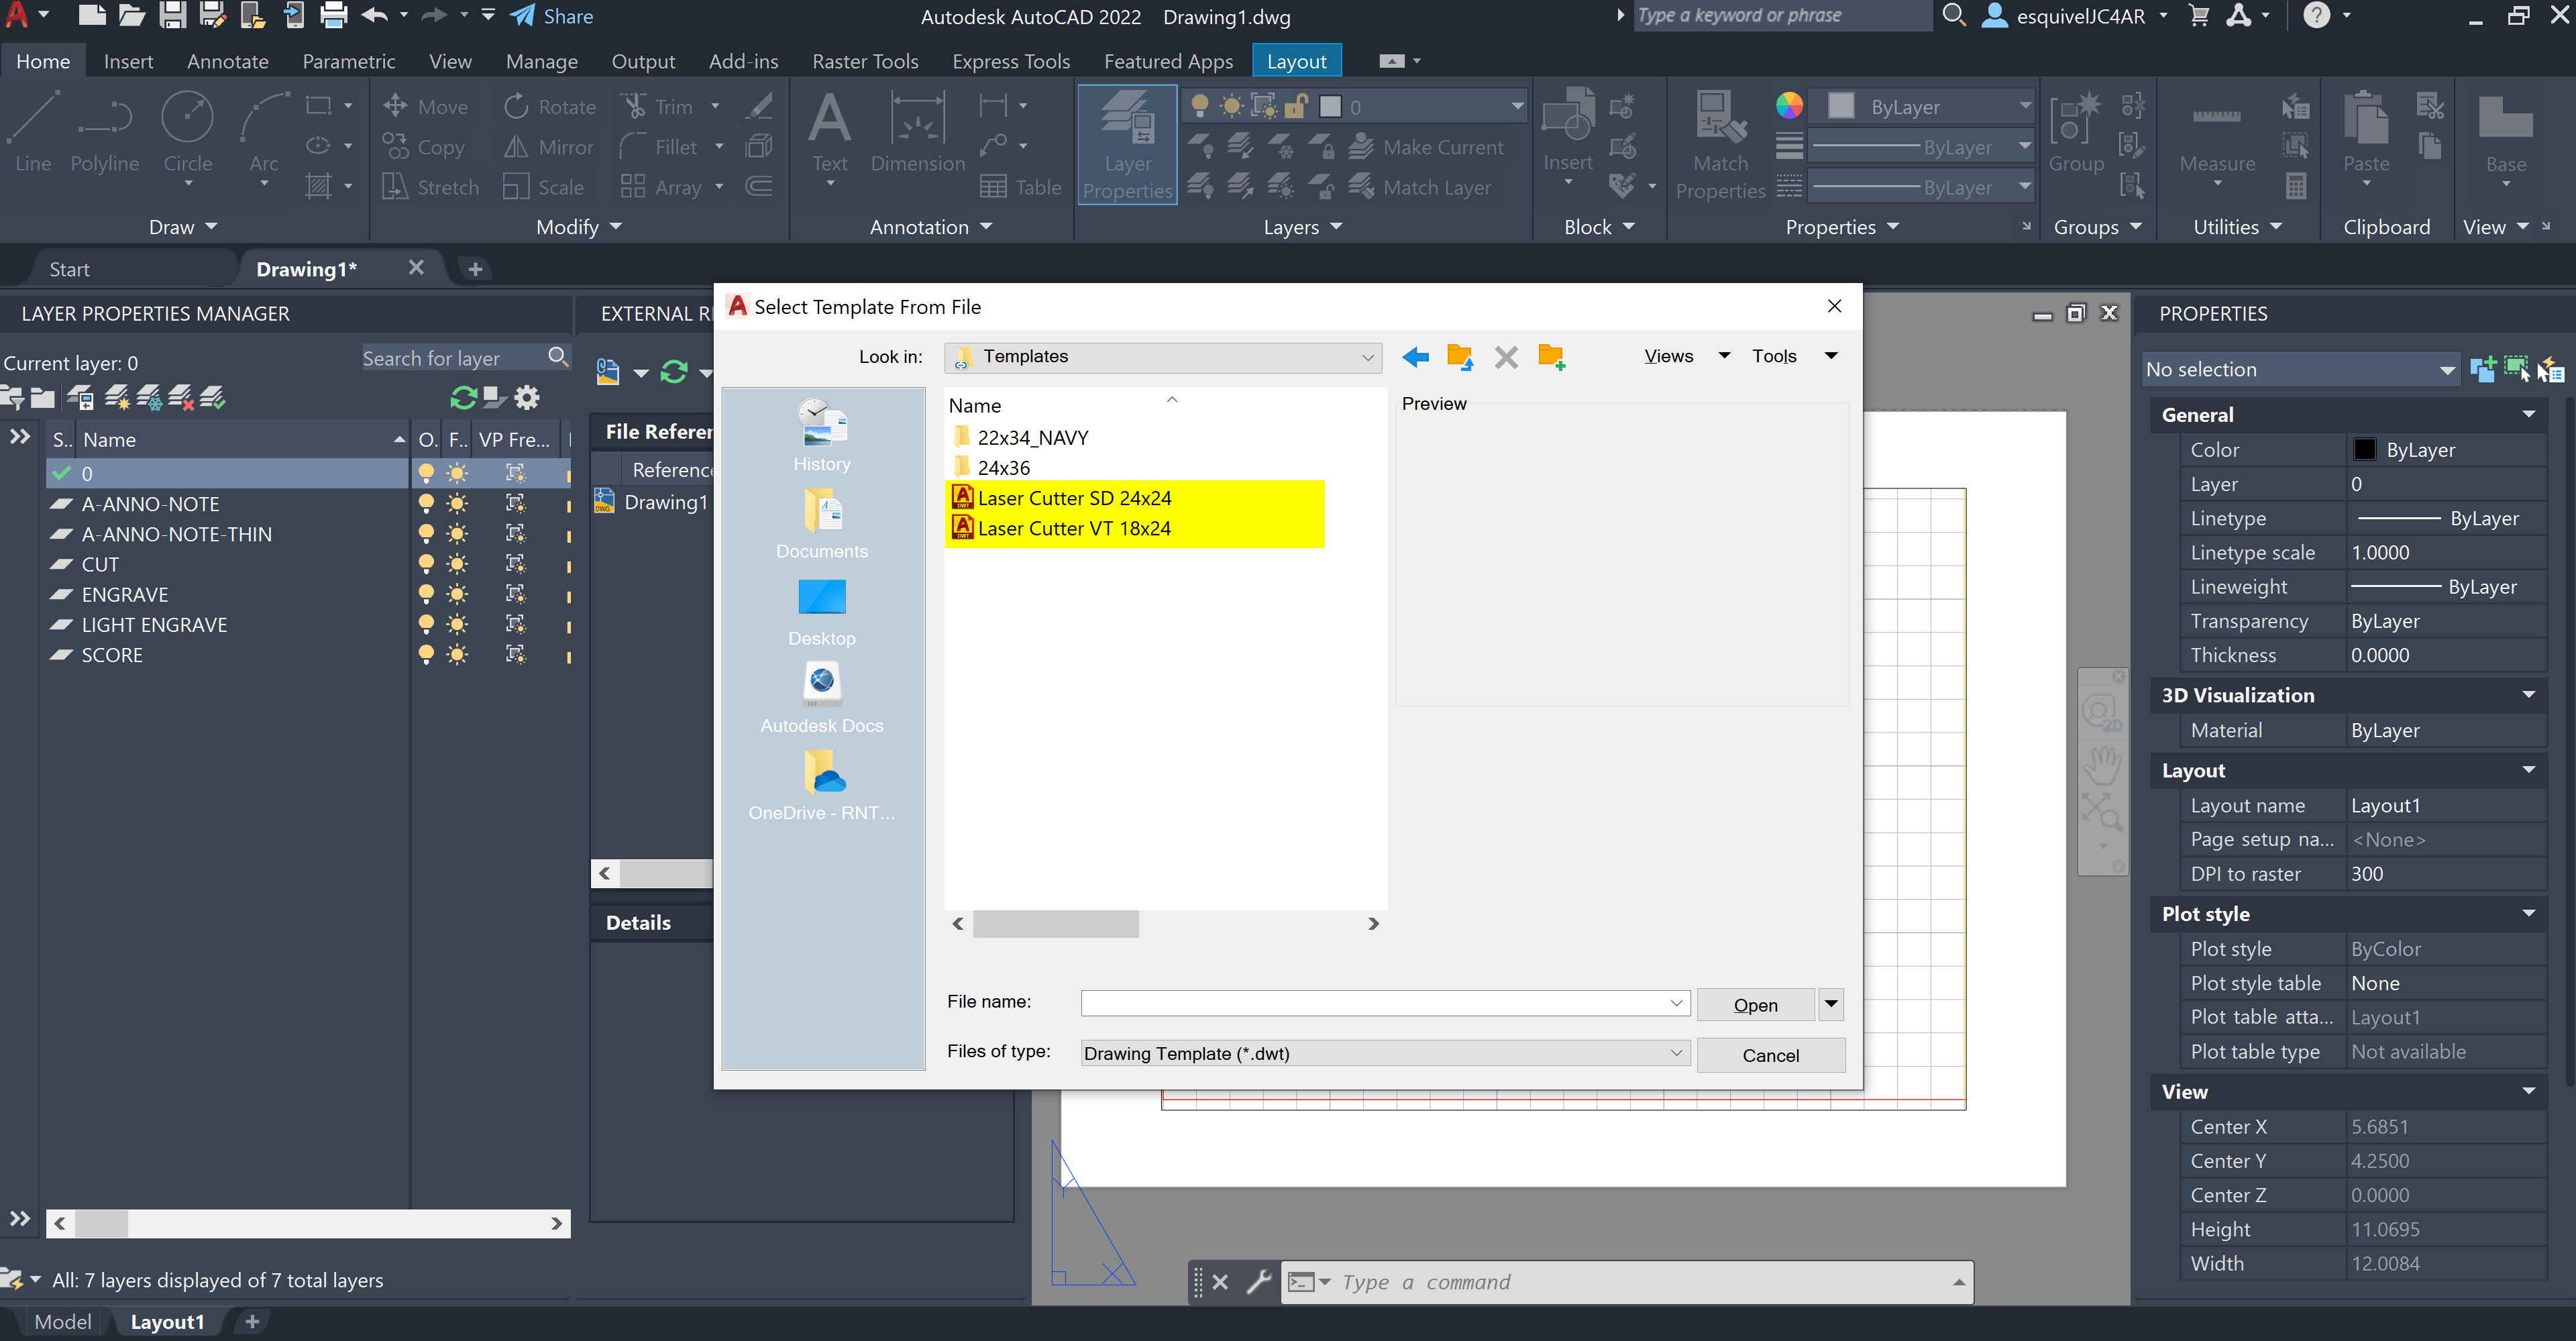Open the Open button's arrow menu
This screenshot has height=1341, width=2576.
1830,1004
